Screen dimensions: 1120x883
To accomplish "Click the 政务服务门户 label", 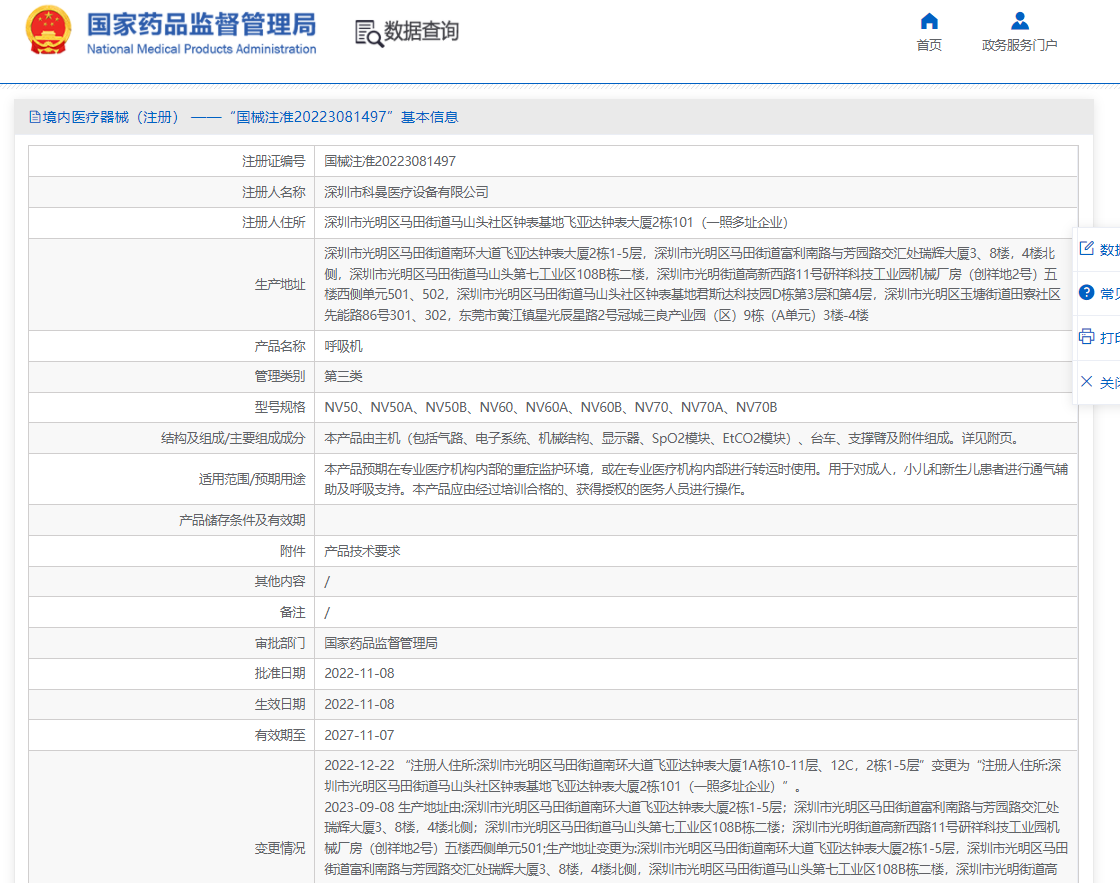I will (1020, 45).
